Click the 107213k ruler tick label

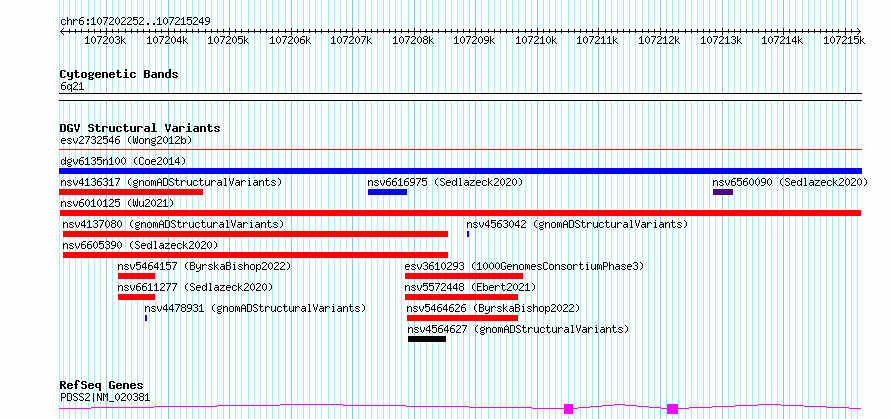pos(721,40)
